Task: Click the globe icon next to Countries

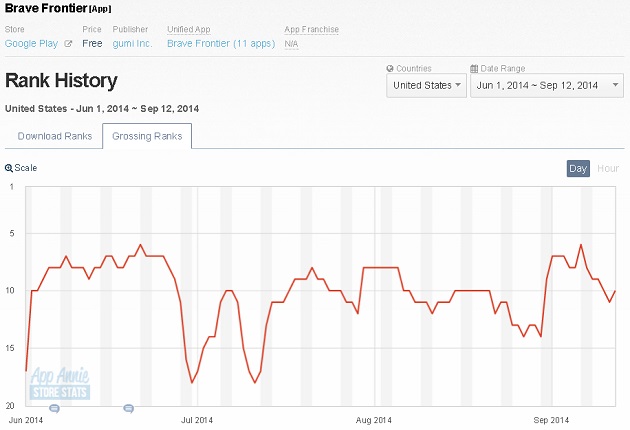Action: pos(390,68)
